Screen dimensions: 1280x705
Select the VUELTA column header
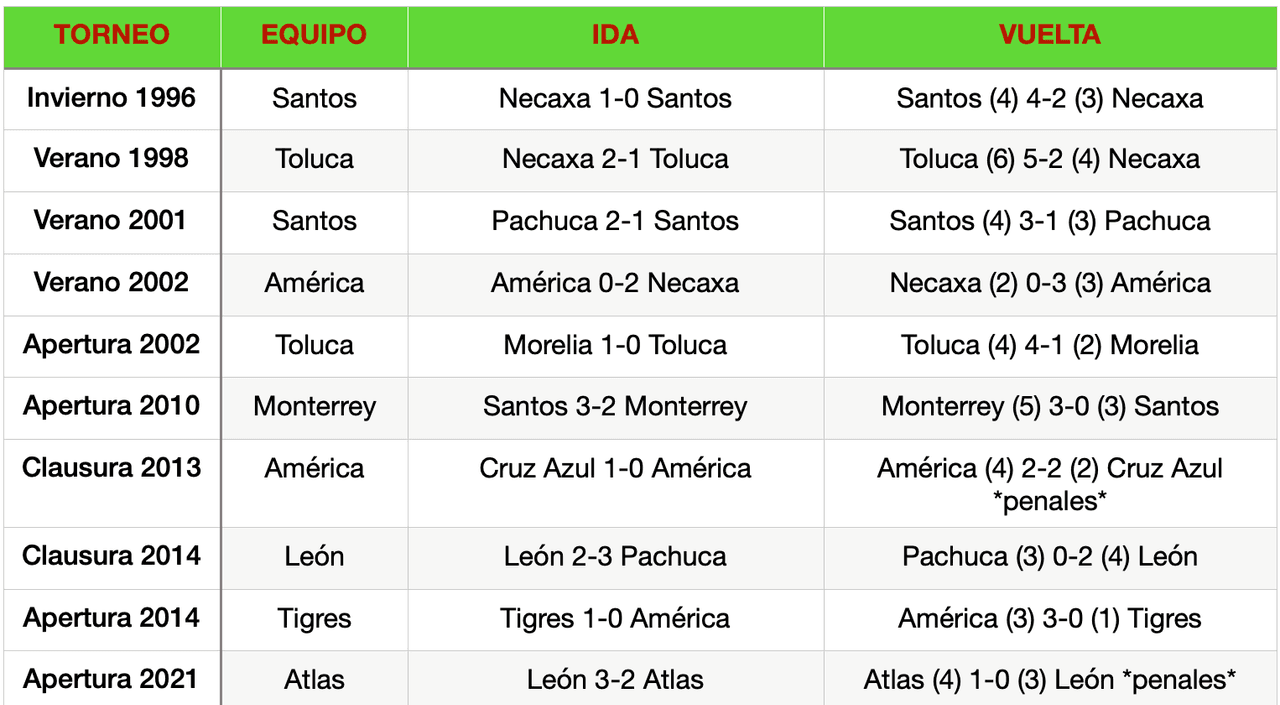(1050, 35)
